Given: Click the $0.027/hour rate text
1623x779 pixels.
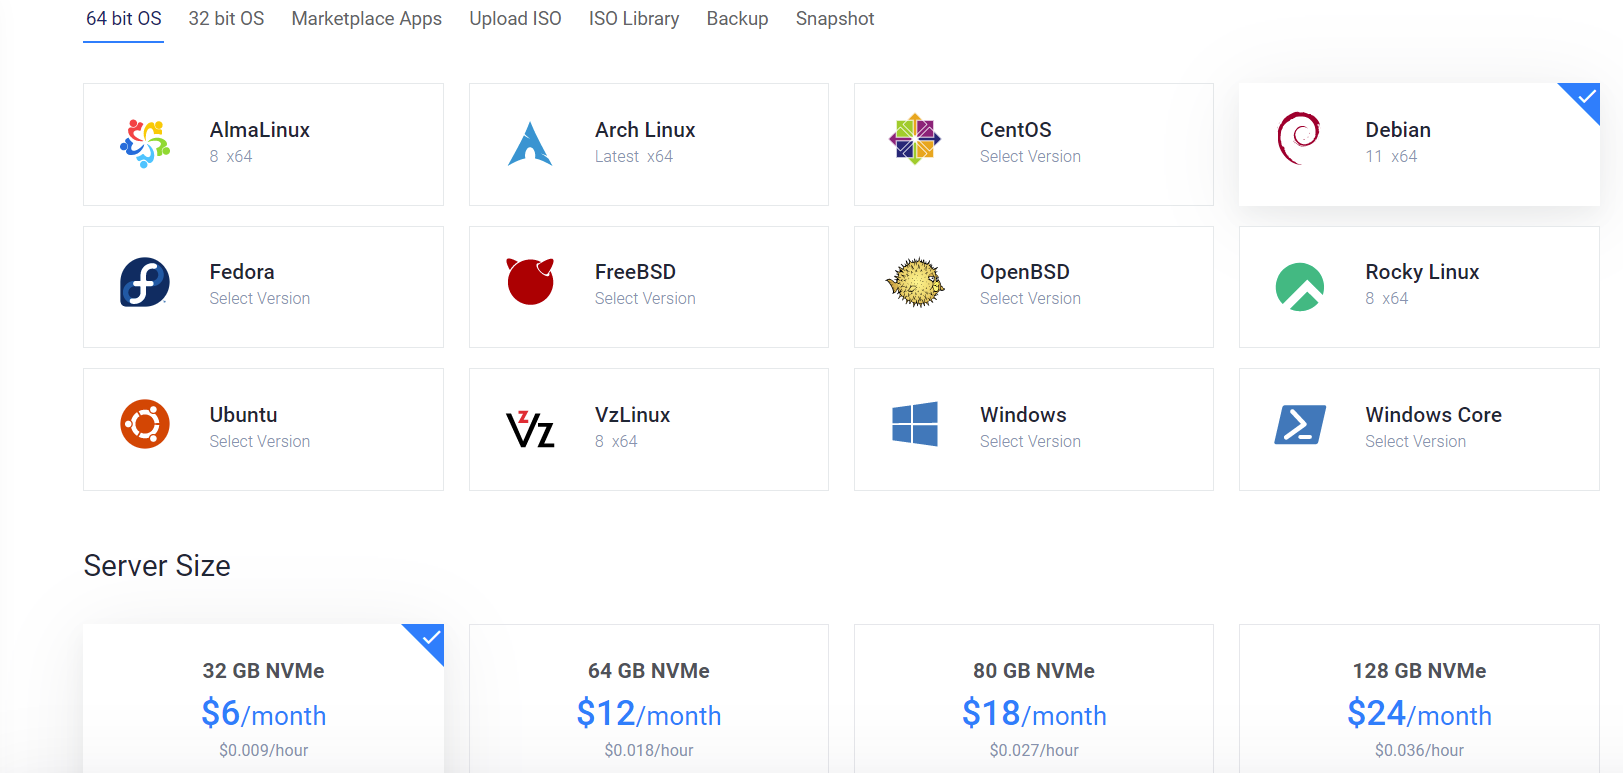Looking at the screenshot, I should pos(1034,750).
